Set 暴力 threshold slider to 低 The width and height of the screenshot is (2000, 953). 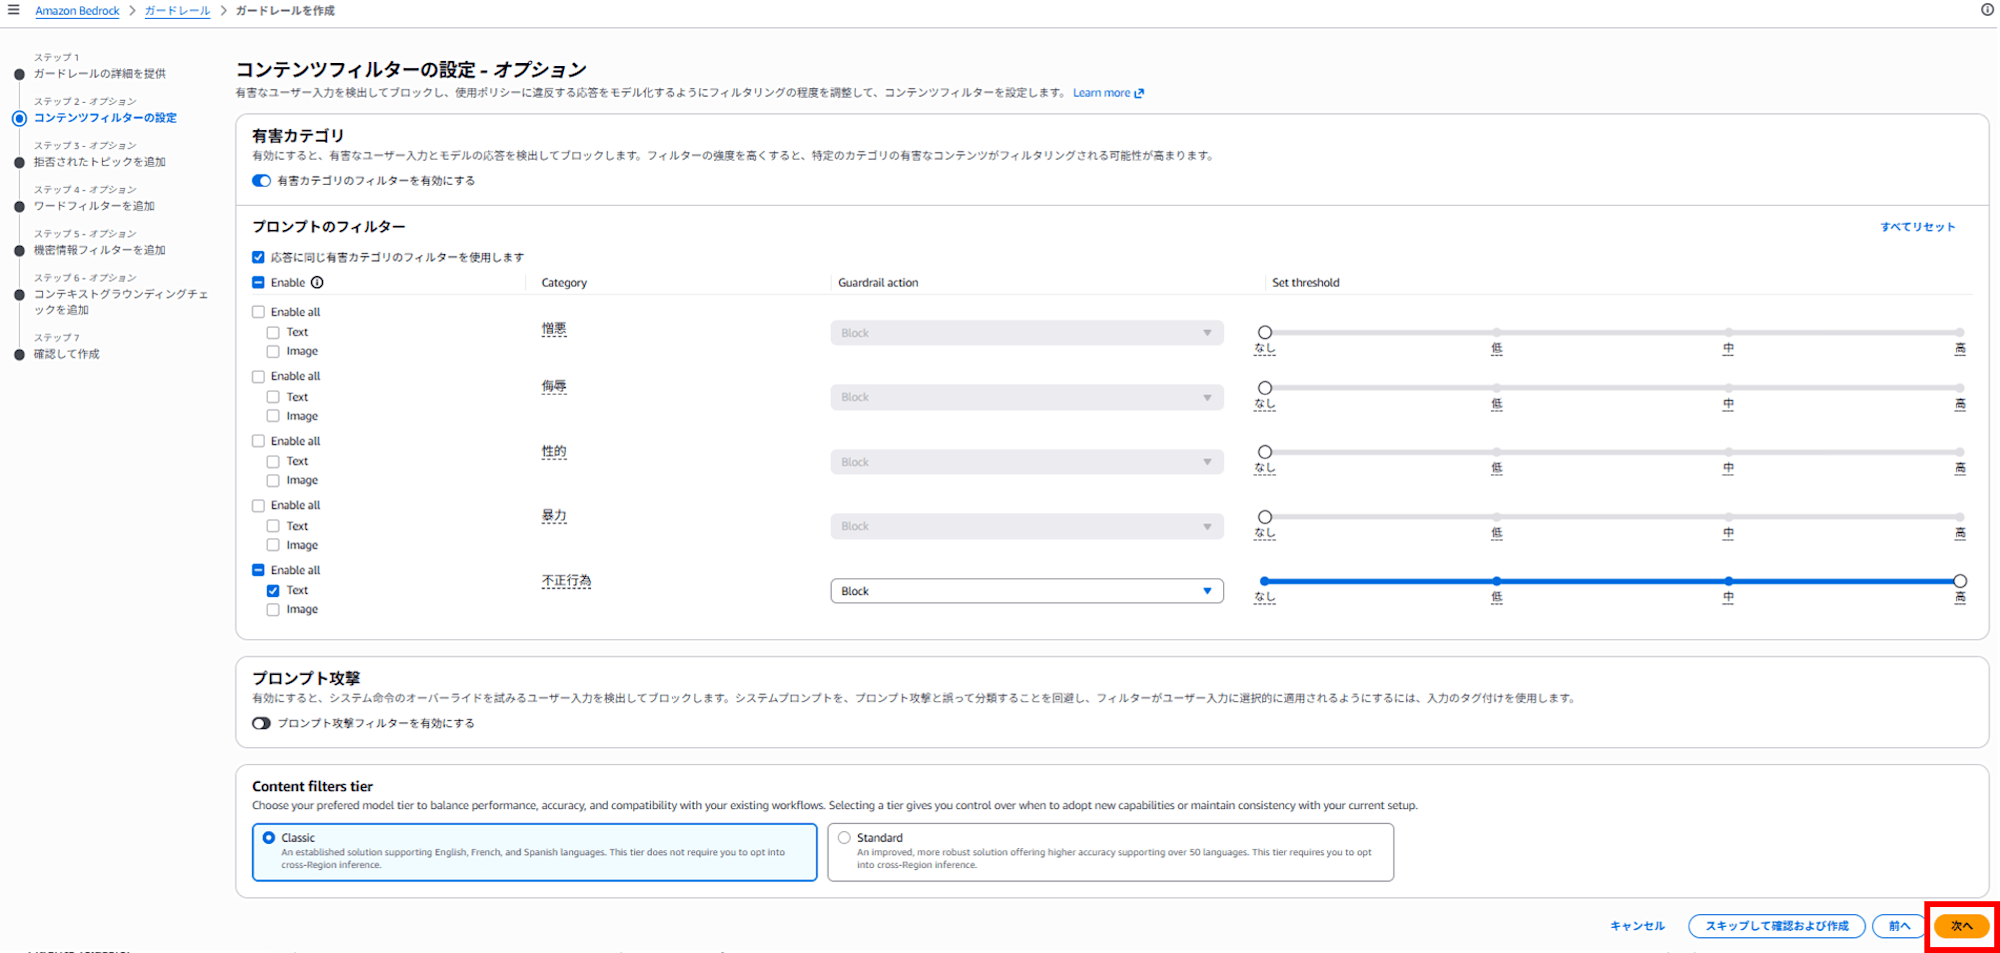[x=1496, y=517]
